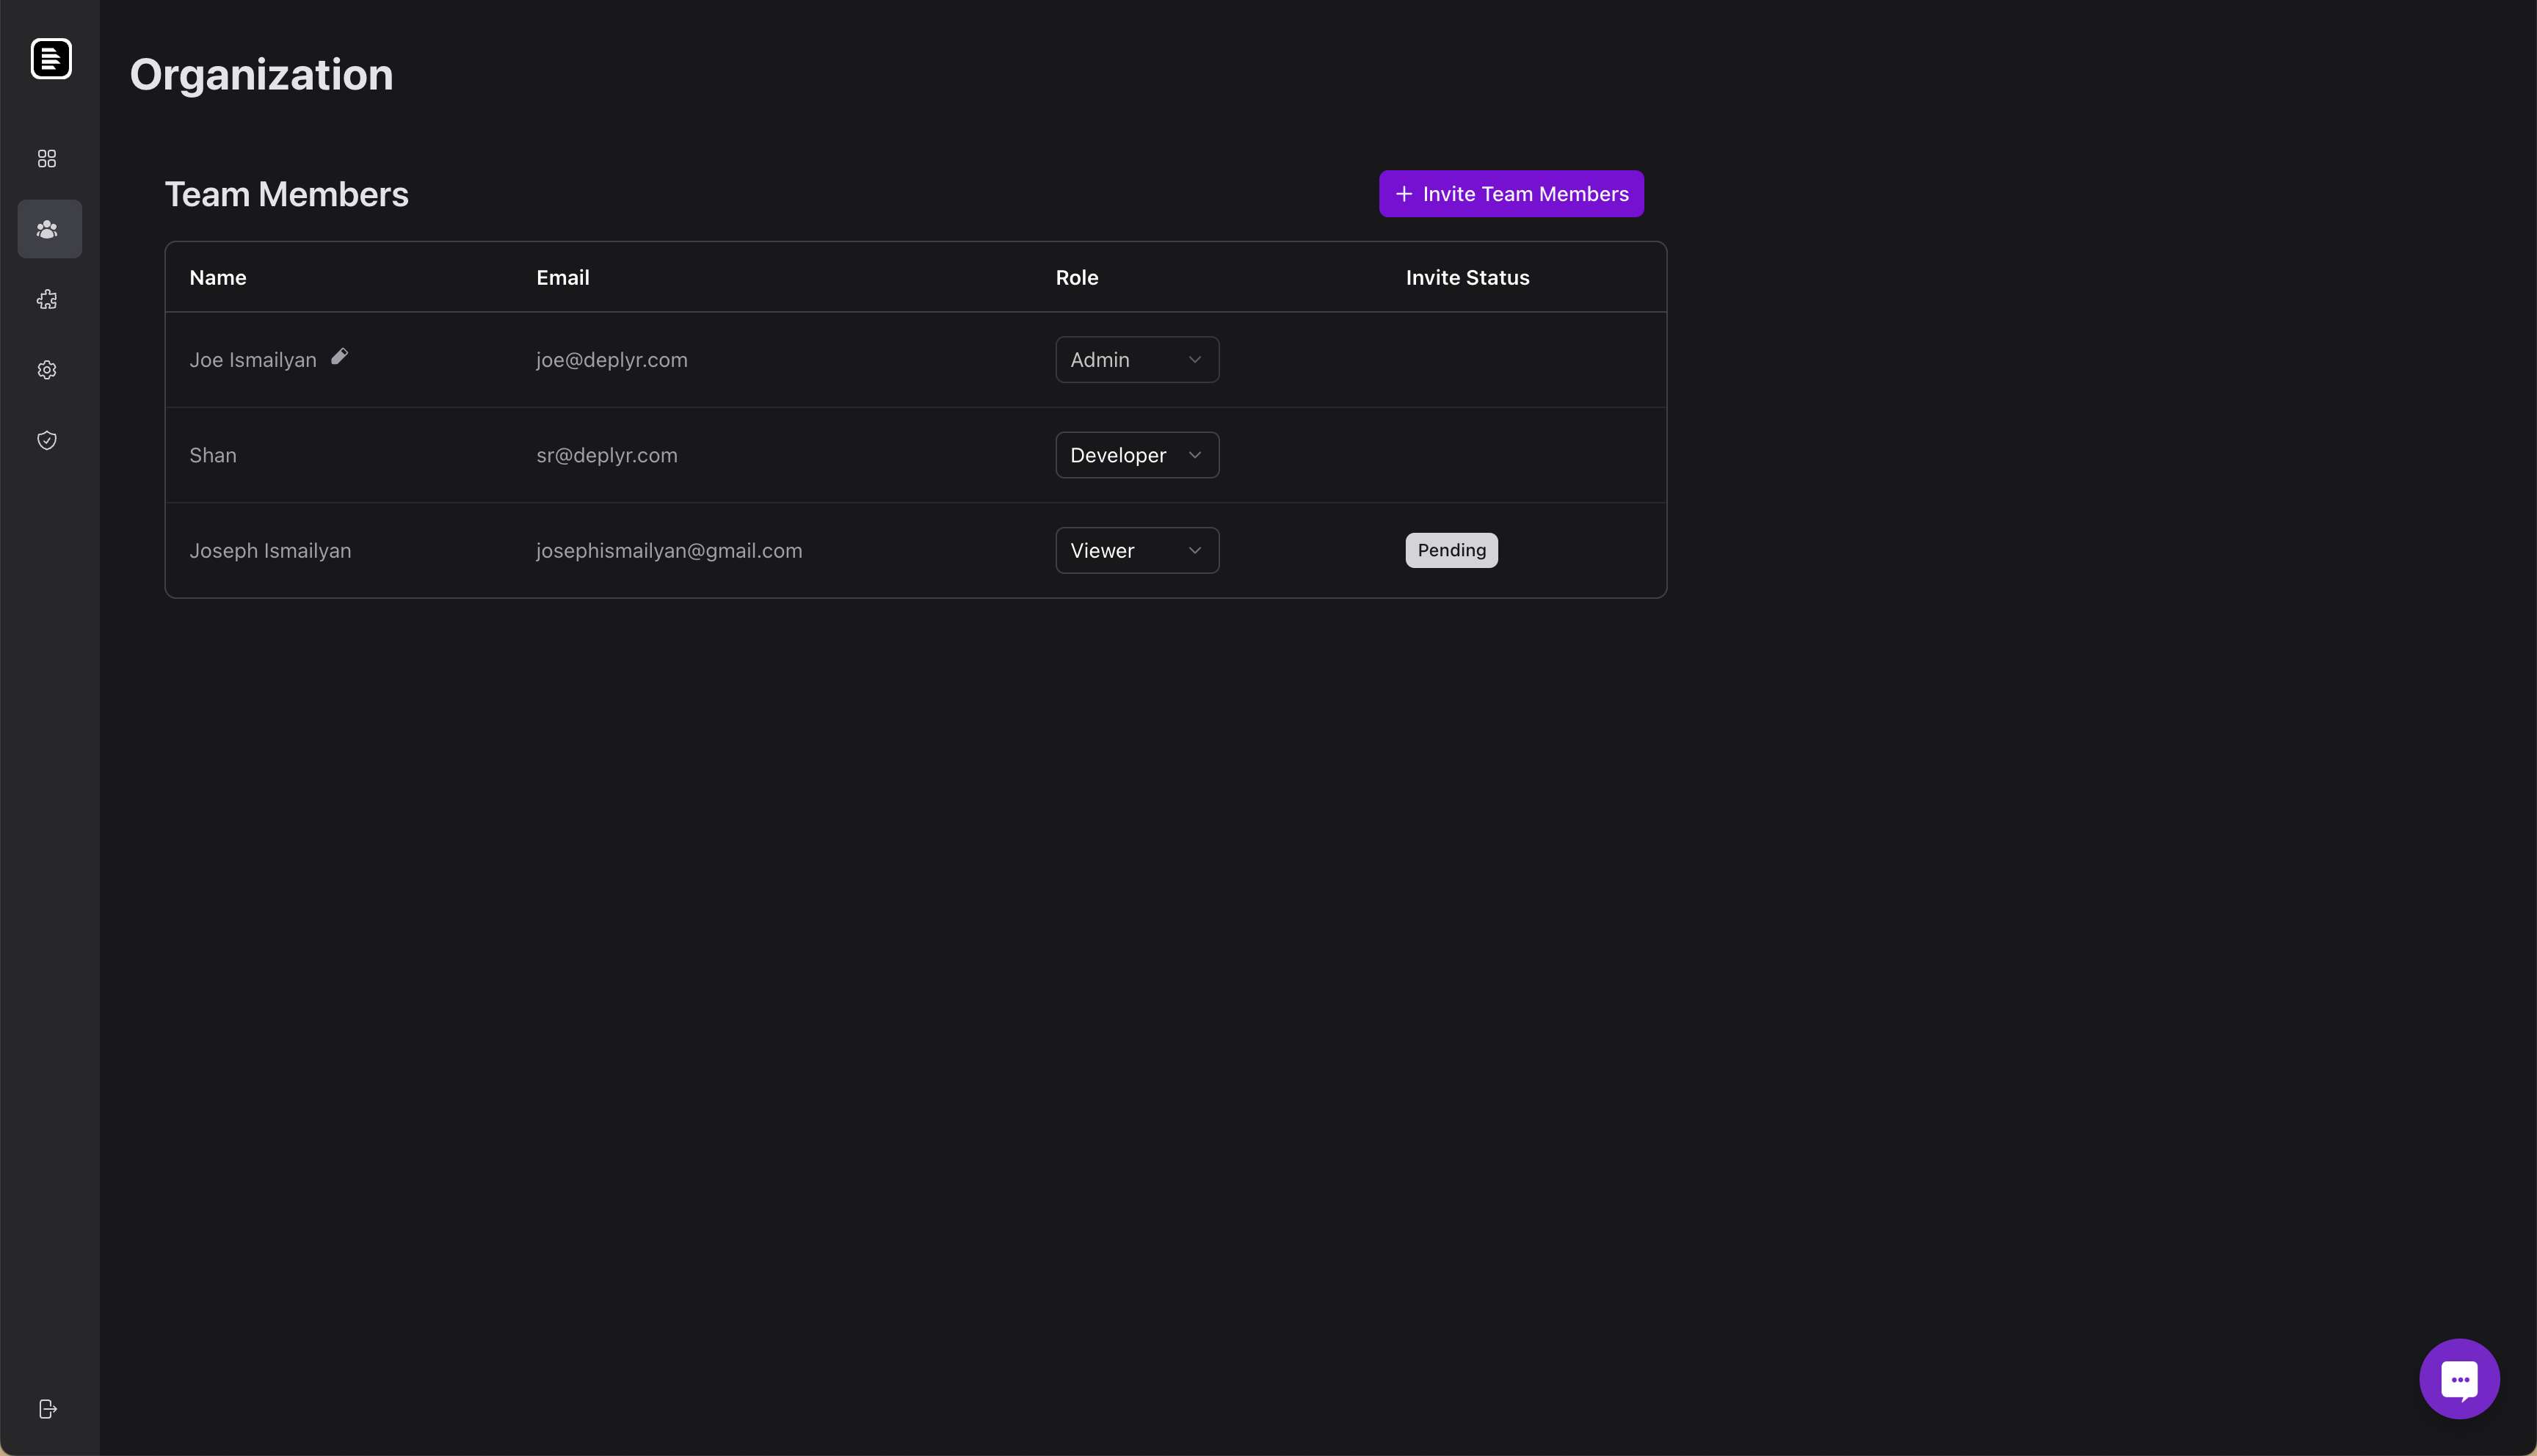Viewport: 2537px width, 1456px height.
Task: Click the Pending invite status badge
Action: click(1450, 551)
